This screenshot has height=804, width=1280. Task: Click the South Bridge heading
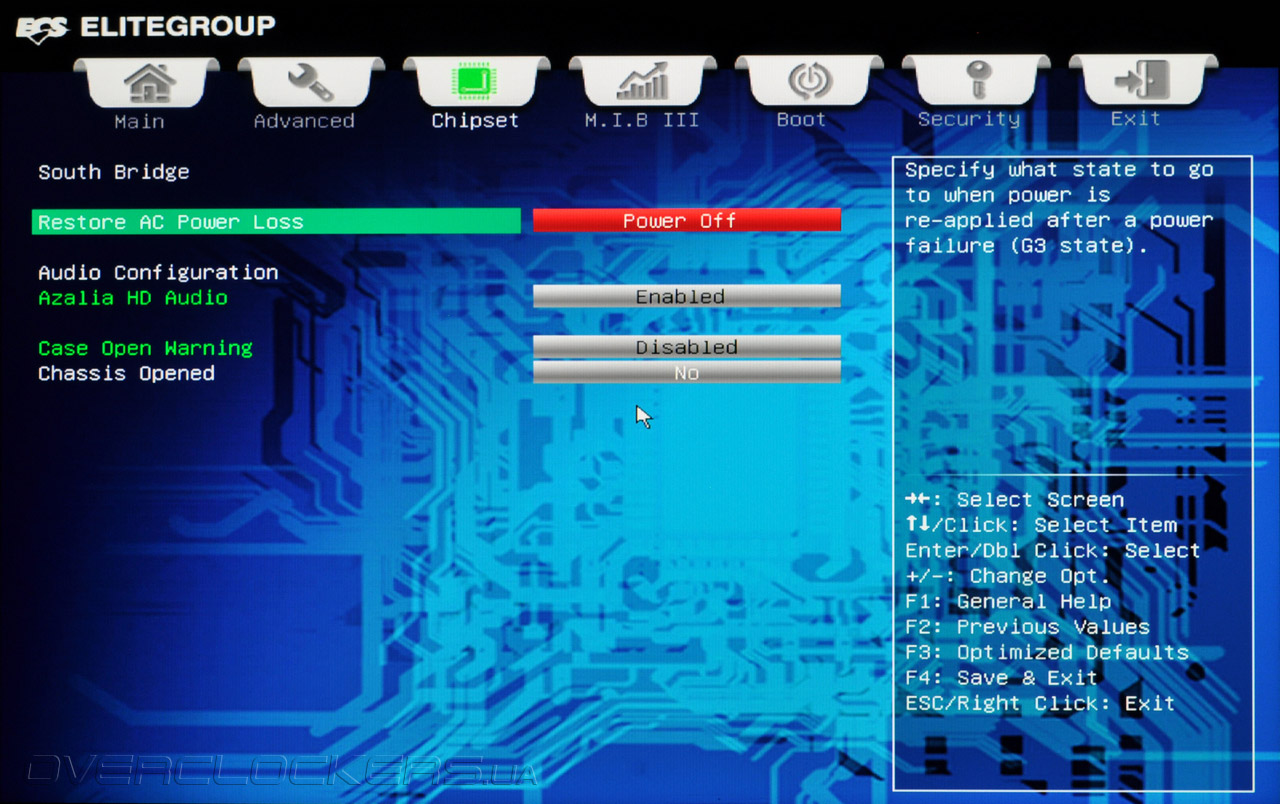(113, 172)
